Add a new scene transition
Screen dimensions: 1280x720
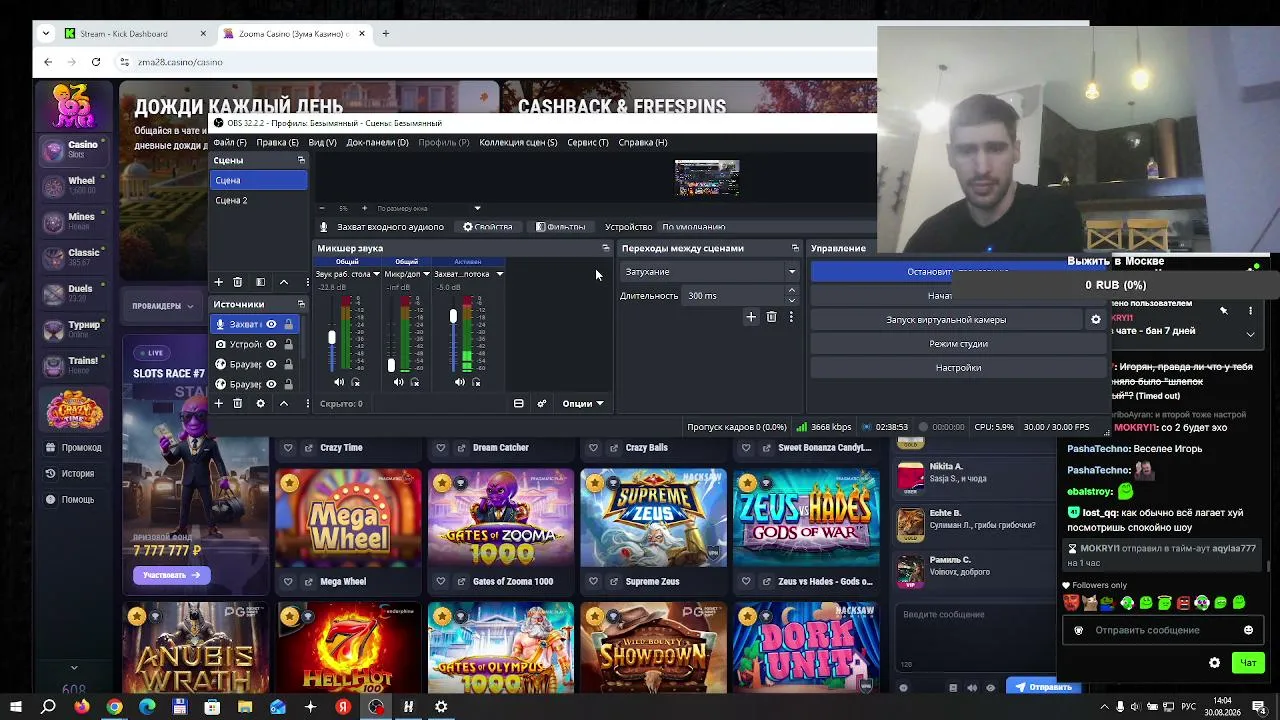point(751,317)
